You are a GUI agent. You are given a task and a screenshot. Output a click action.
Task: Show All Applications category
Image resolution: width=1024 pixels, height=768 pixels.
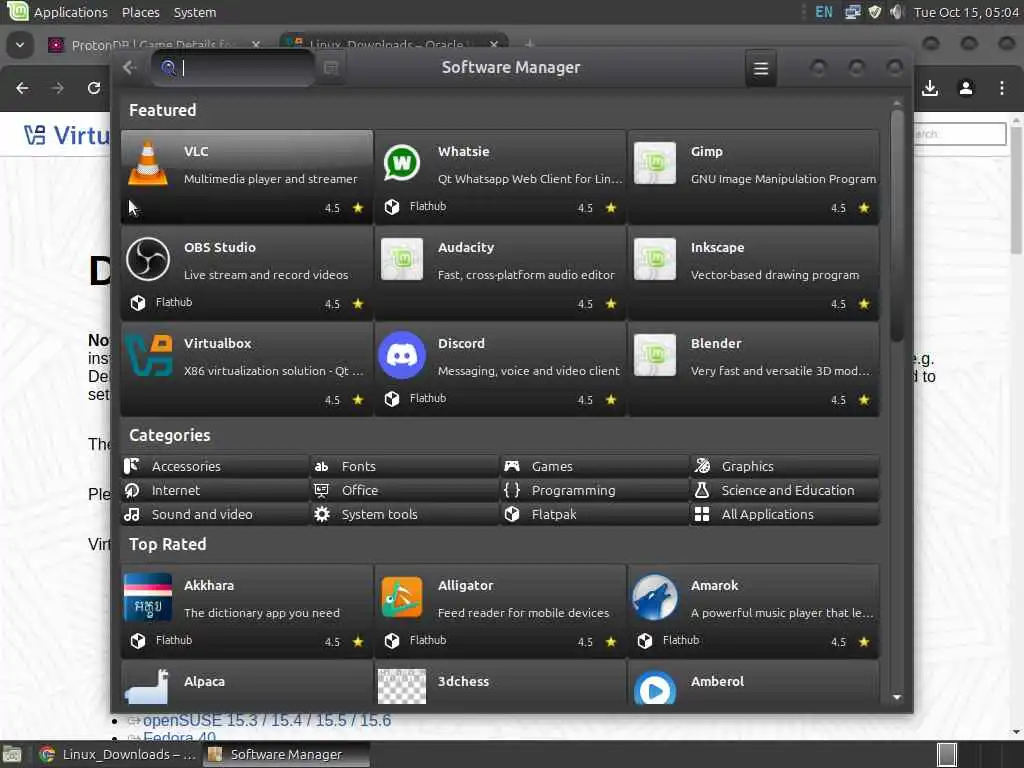(x=784, y=515)
